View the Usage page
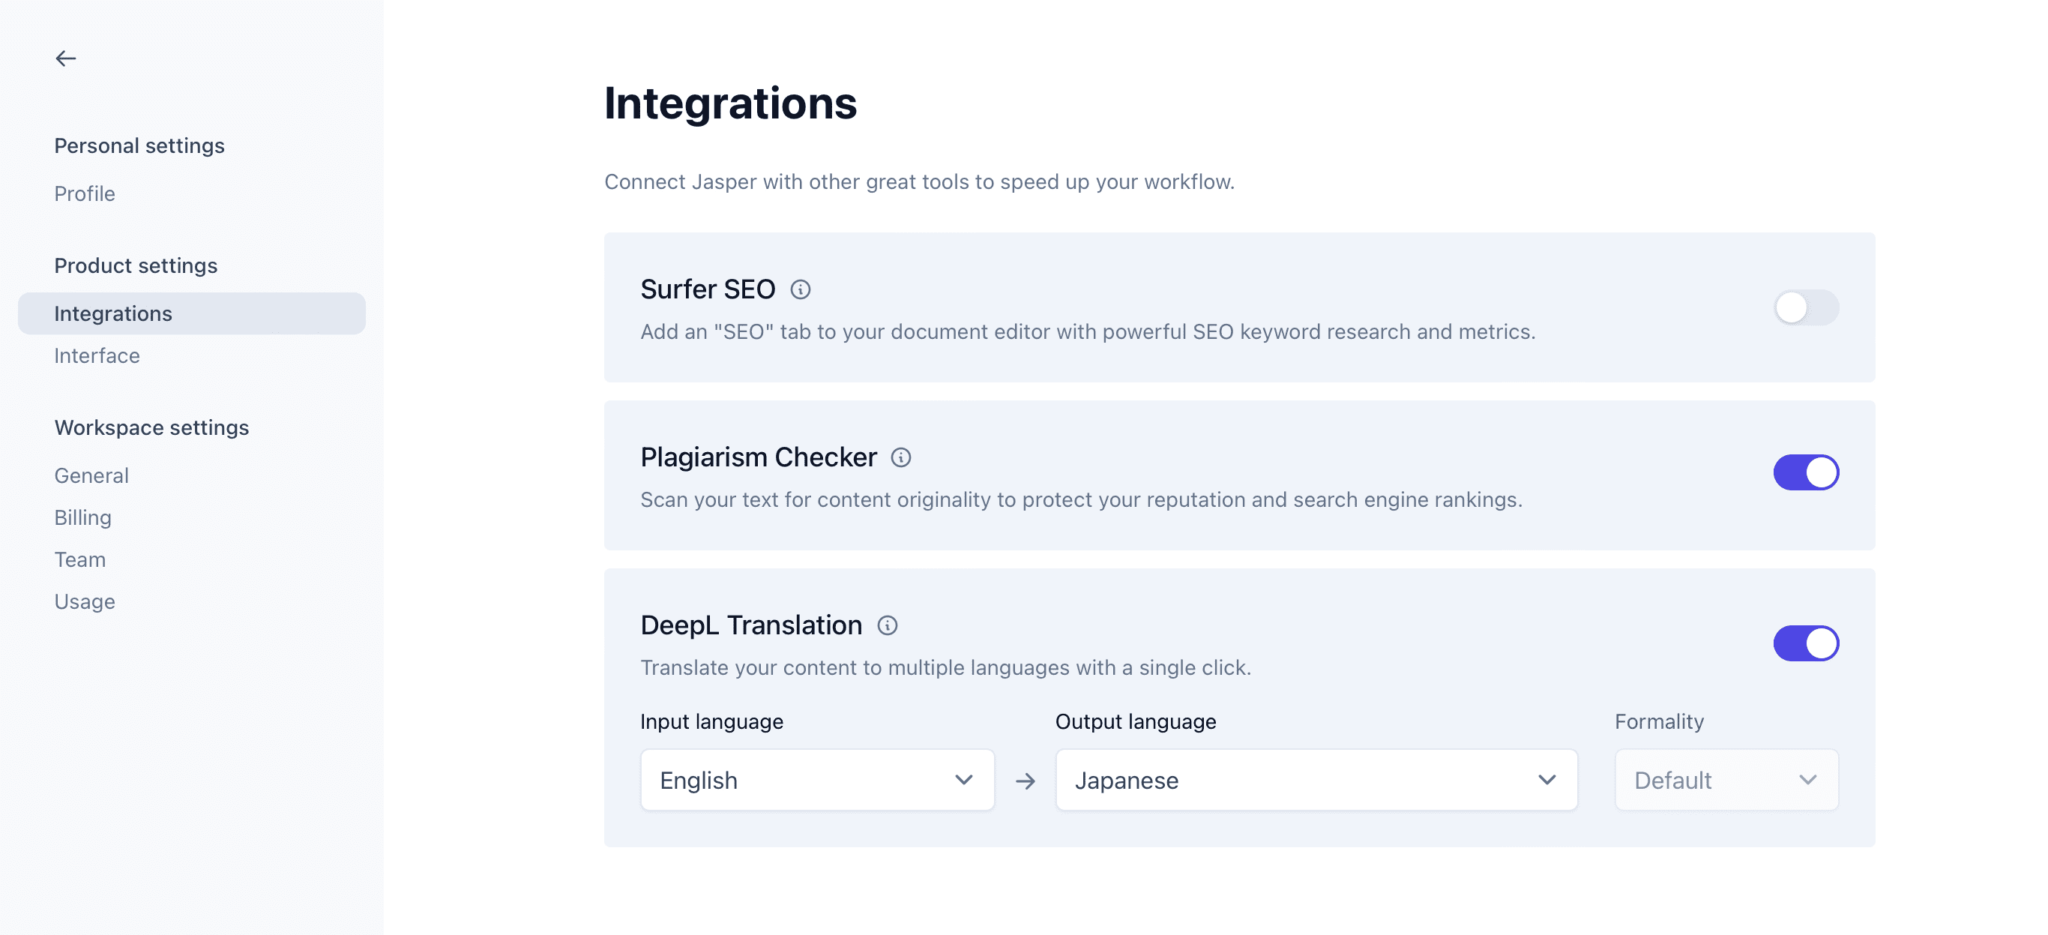The width and height of the screenshot is (2048, 935). [85, 602]
